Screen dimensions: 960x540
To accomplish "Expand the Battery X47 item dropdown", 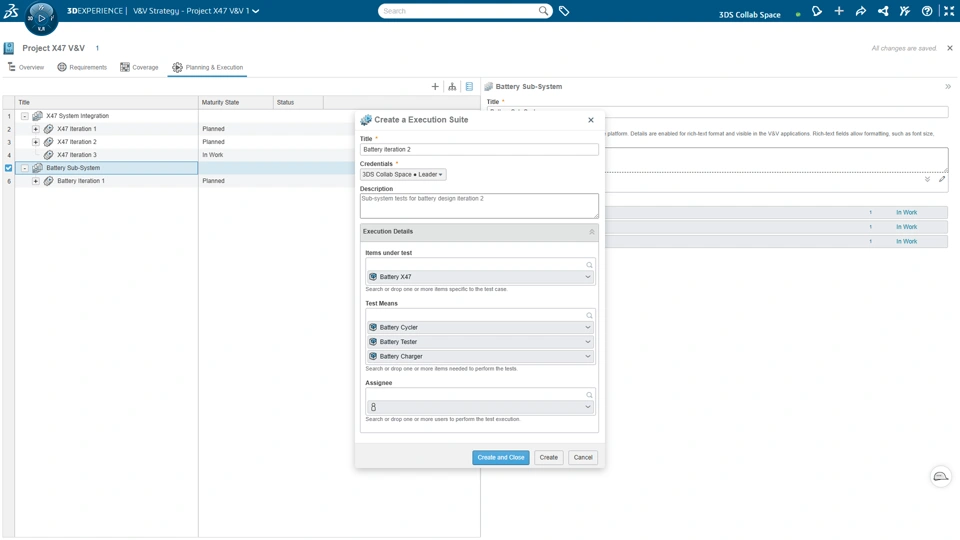I will 587,277.
